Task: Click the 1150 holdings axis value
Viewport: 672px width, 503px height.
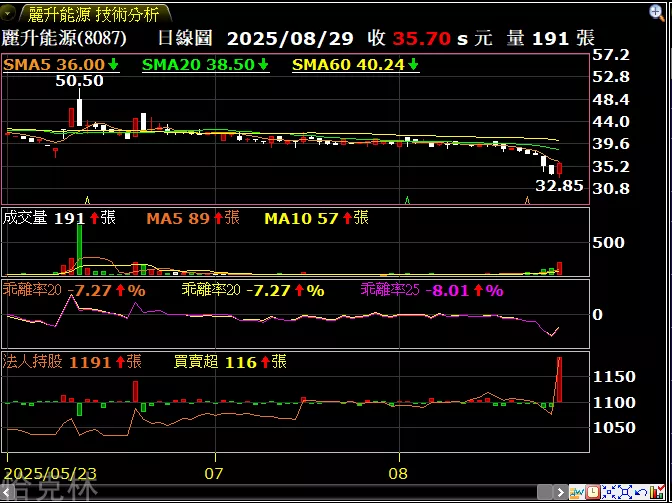Action: 614,377
